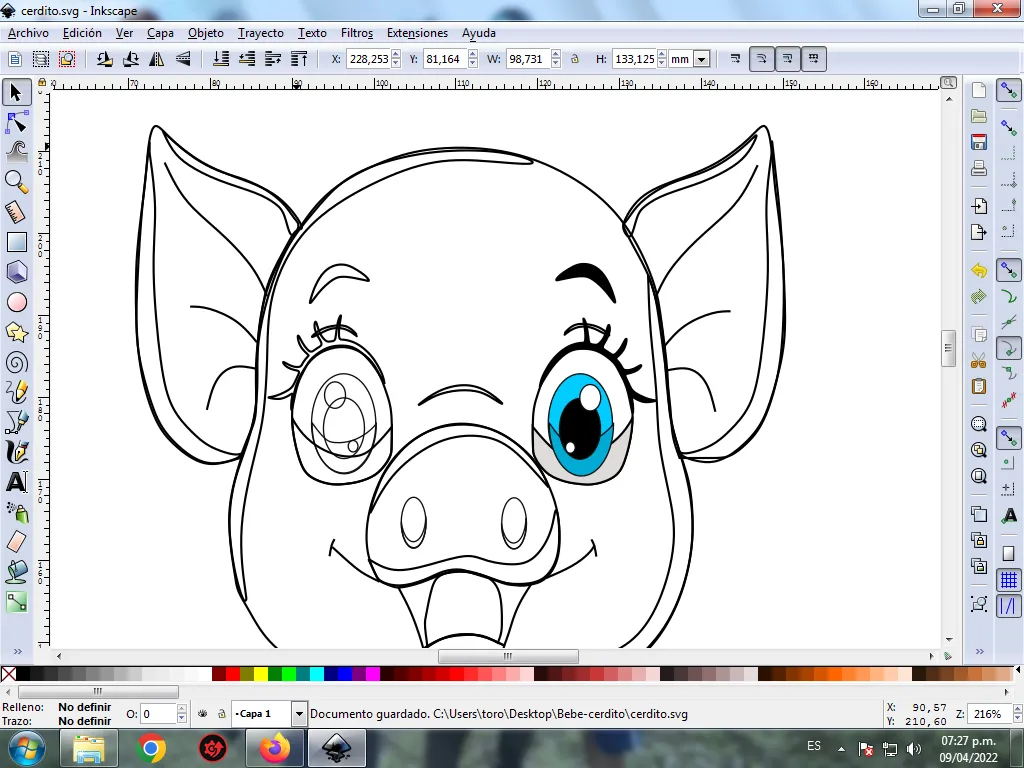The height and width of the screenshot is (768, 1024).
Task: Select the Ellipse circle tool
Action: [16, 302]
